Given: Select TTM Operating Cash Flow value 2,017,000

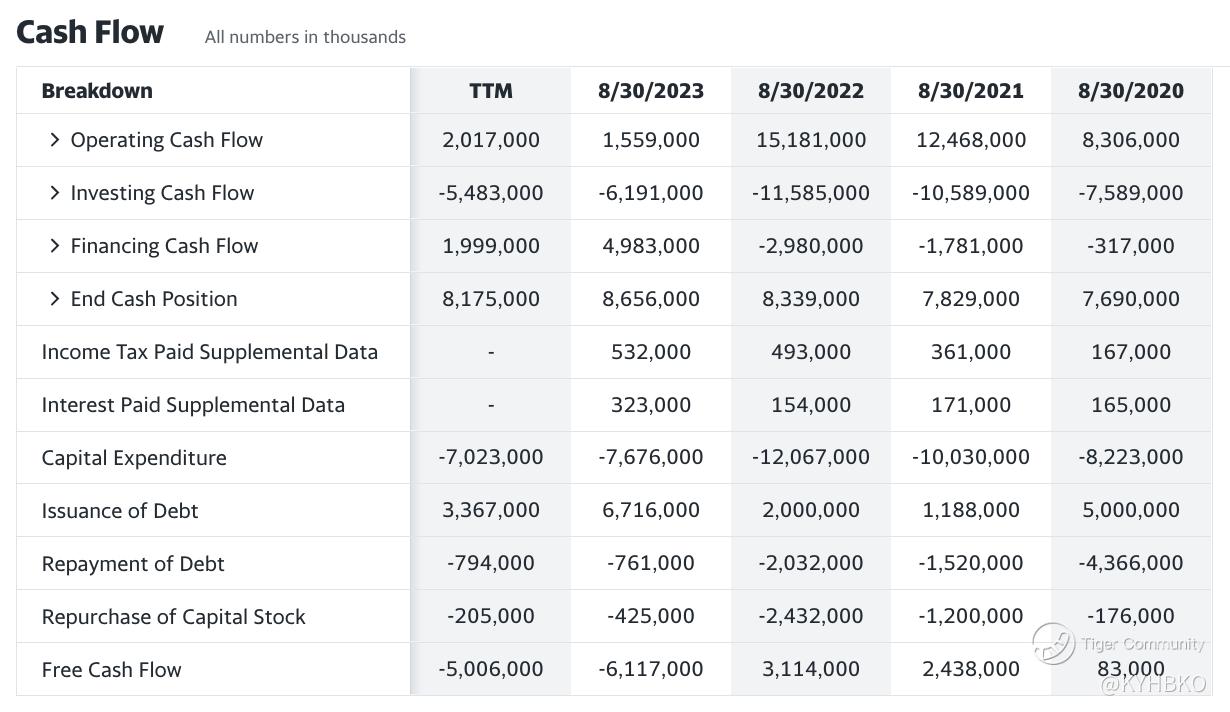Looking at the screenshot, I should point(491,140).
